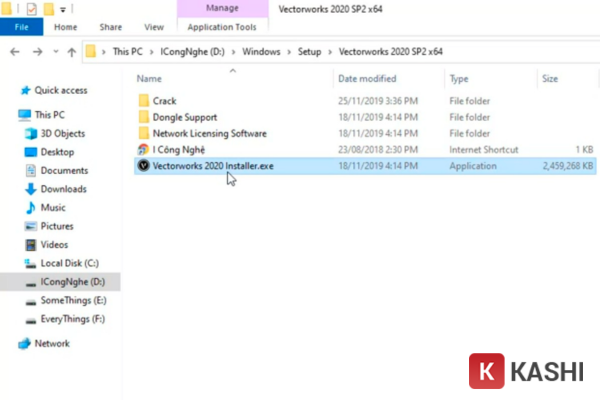Screen dimensions: 600x400
Task: Expand the chevron after Setup in breadcrumb
Action: click(x=330, y=52)
